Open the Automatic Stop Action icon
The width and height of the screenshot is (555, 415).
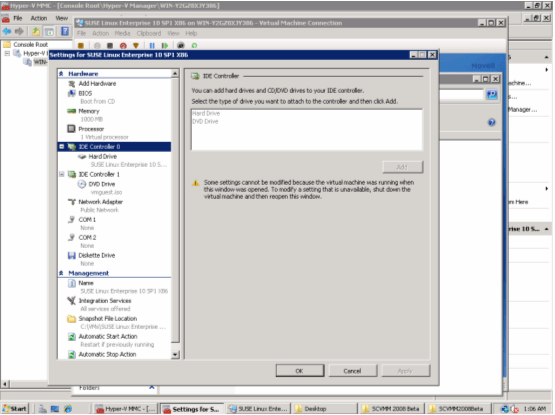click(x=72, y=354)
